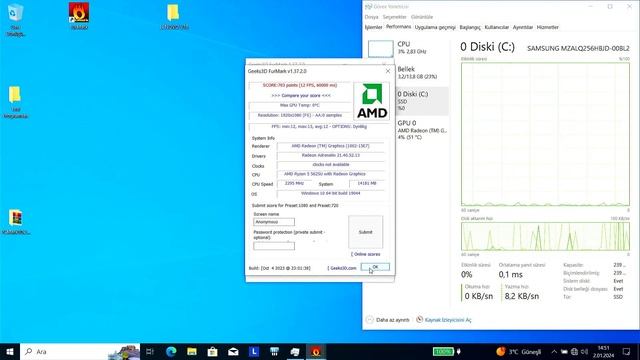This screenshot has height=360, width=640.
Task: Click the Submit button in FurMark dialog
Action: coord(365,232)
